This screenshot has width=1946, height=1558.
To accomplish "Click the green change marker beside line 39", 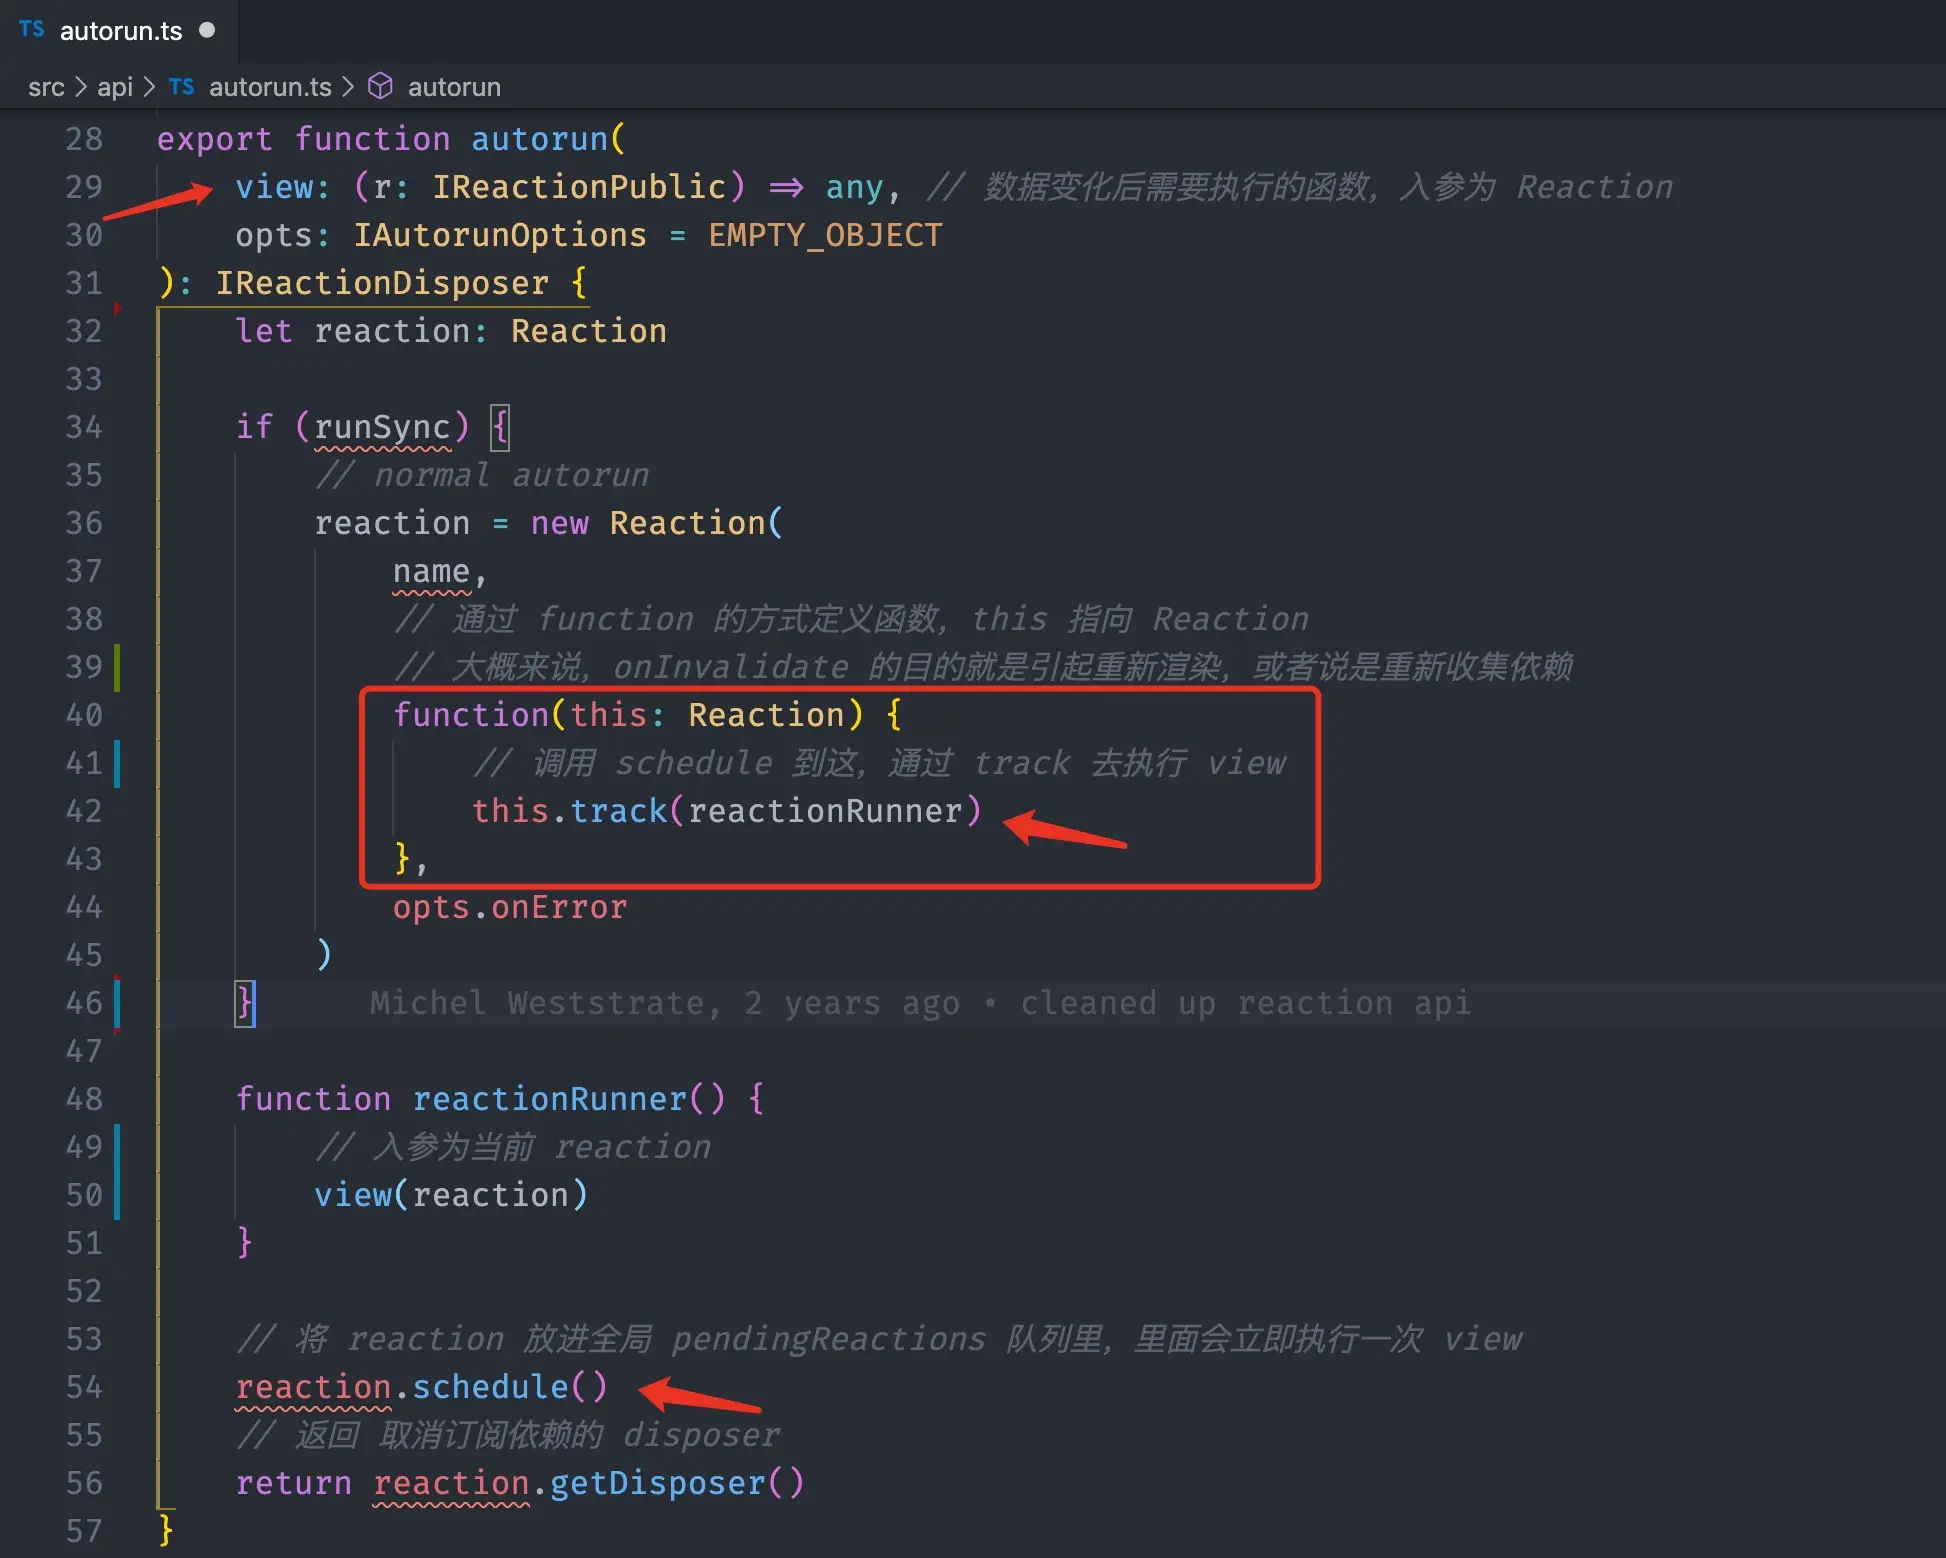I will 117,667.
